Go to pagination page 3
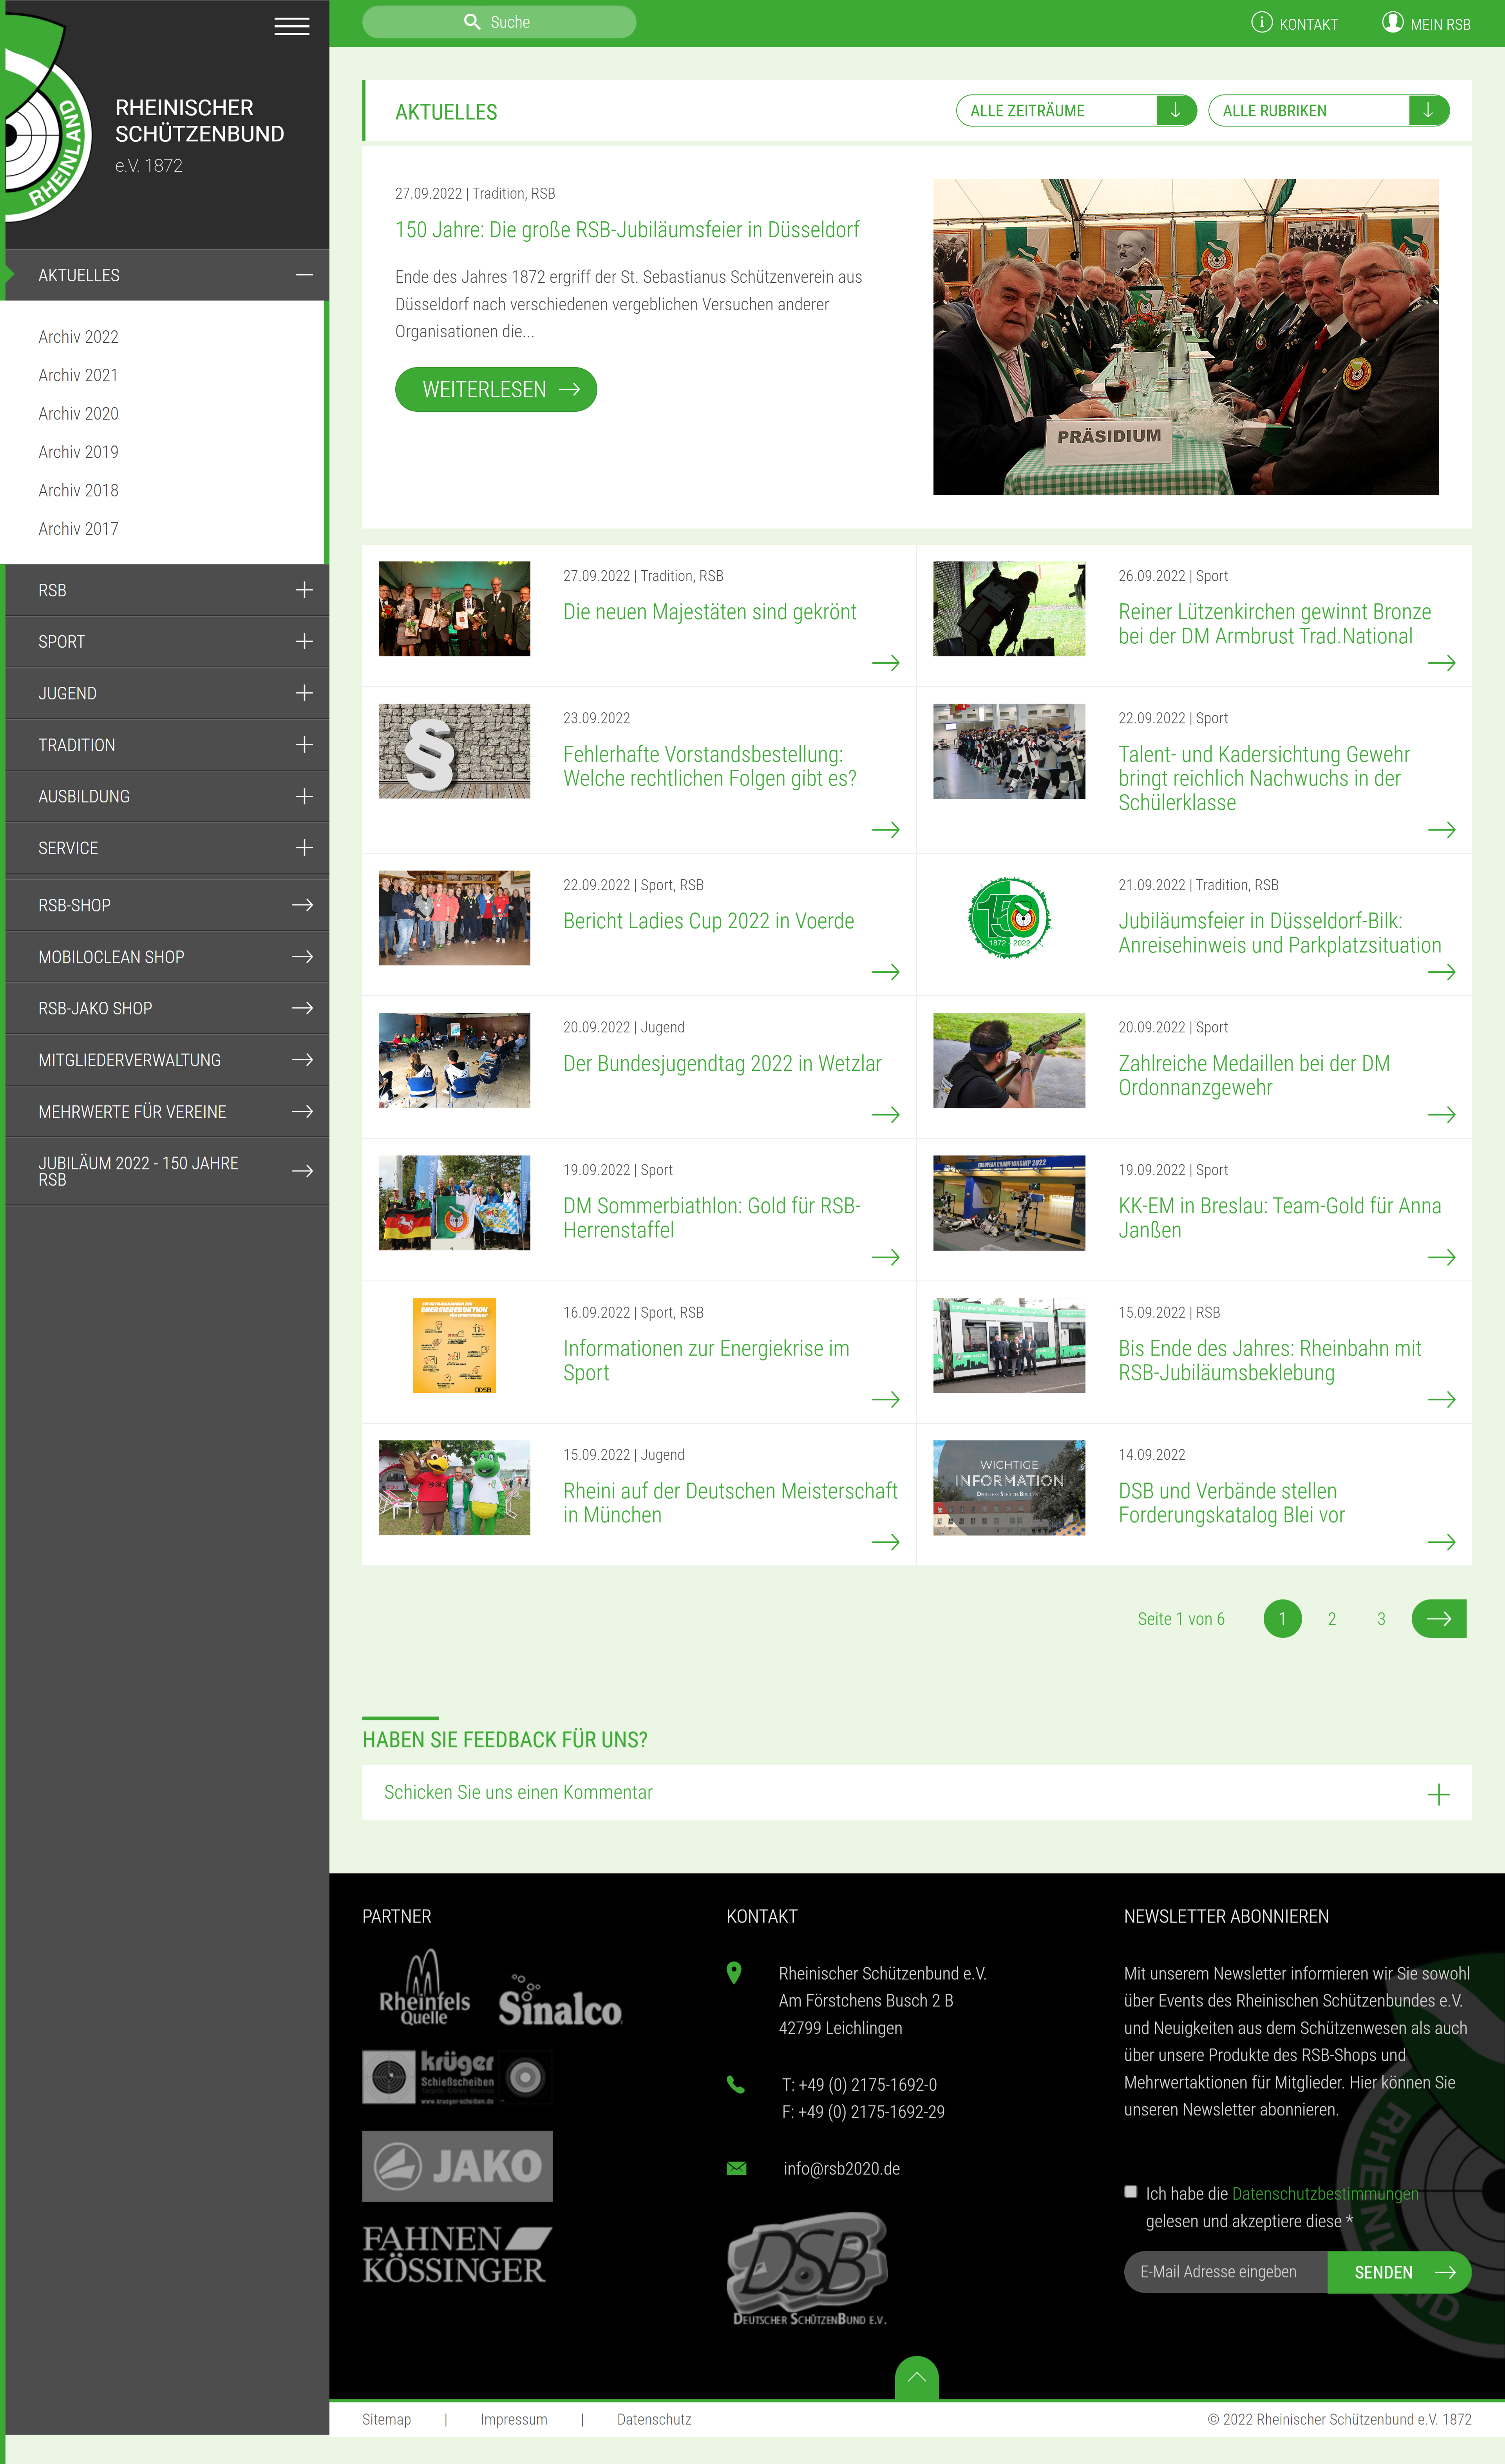1505x2464 pixels. pos(1381,1618)
